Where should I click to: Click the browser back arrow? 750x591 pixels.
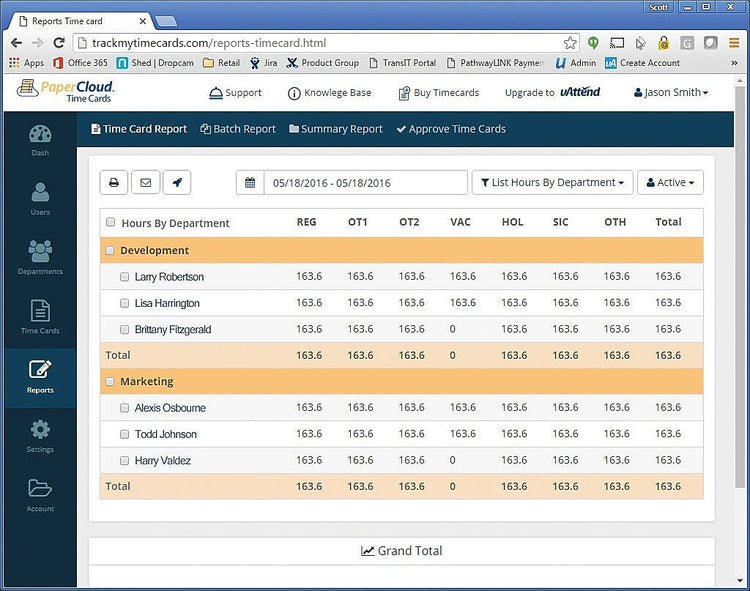coord(16,43)
